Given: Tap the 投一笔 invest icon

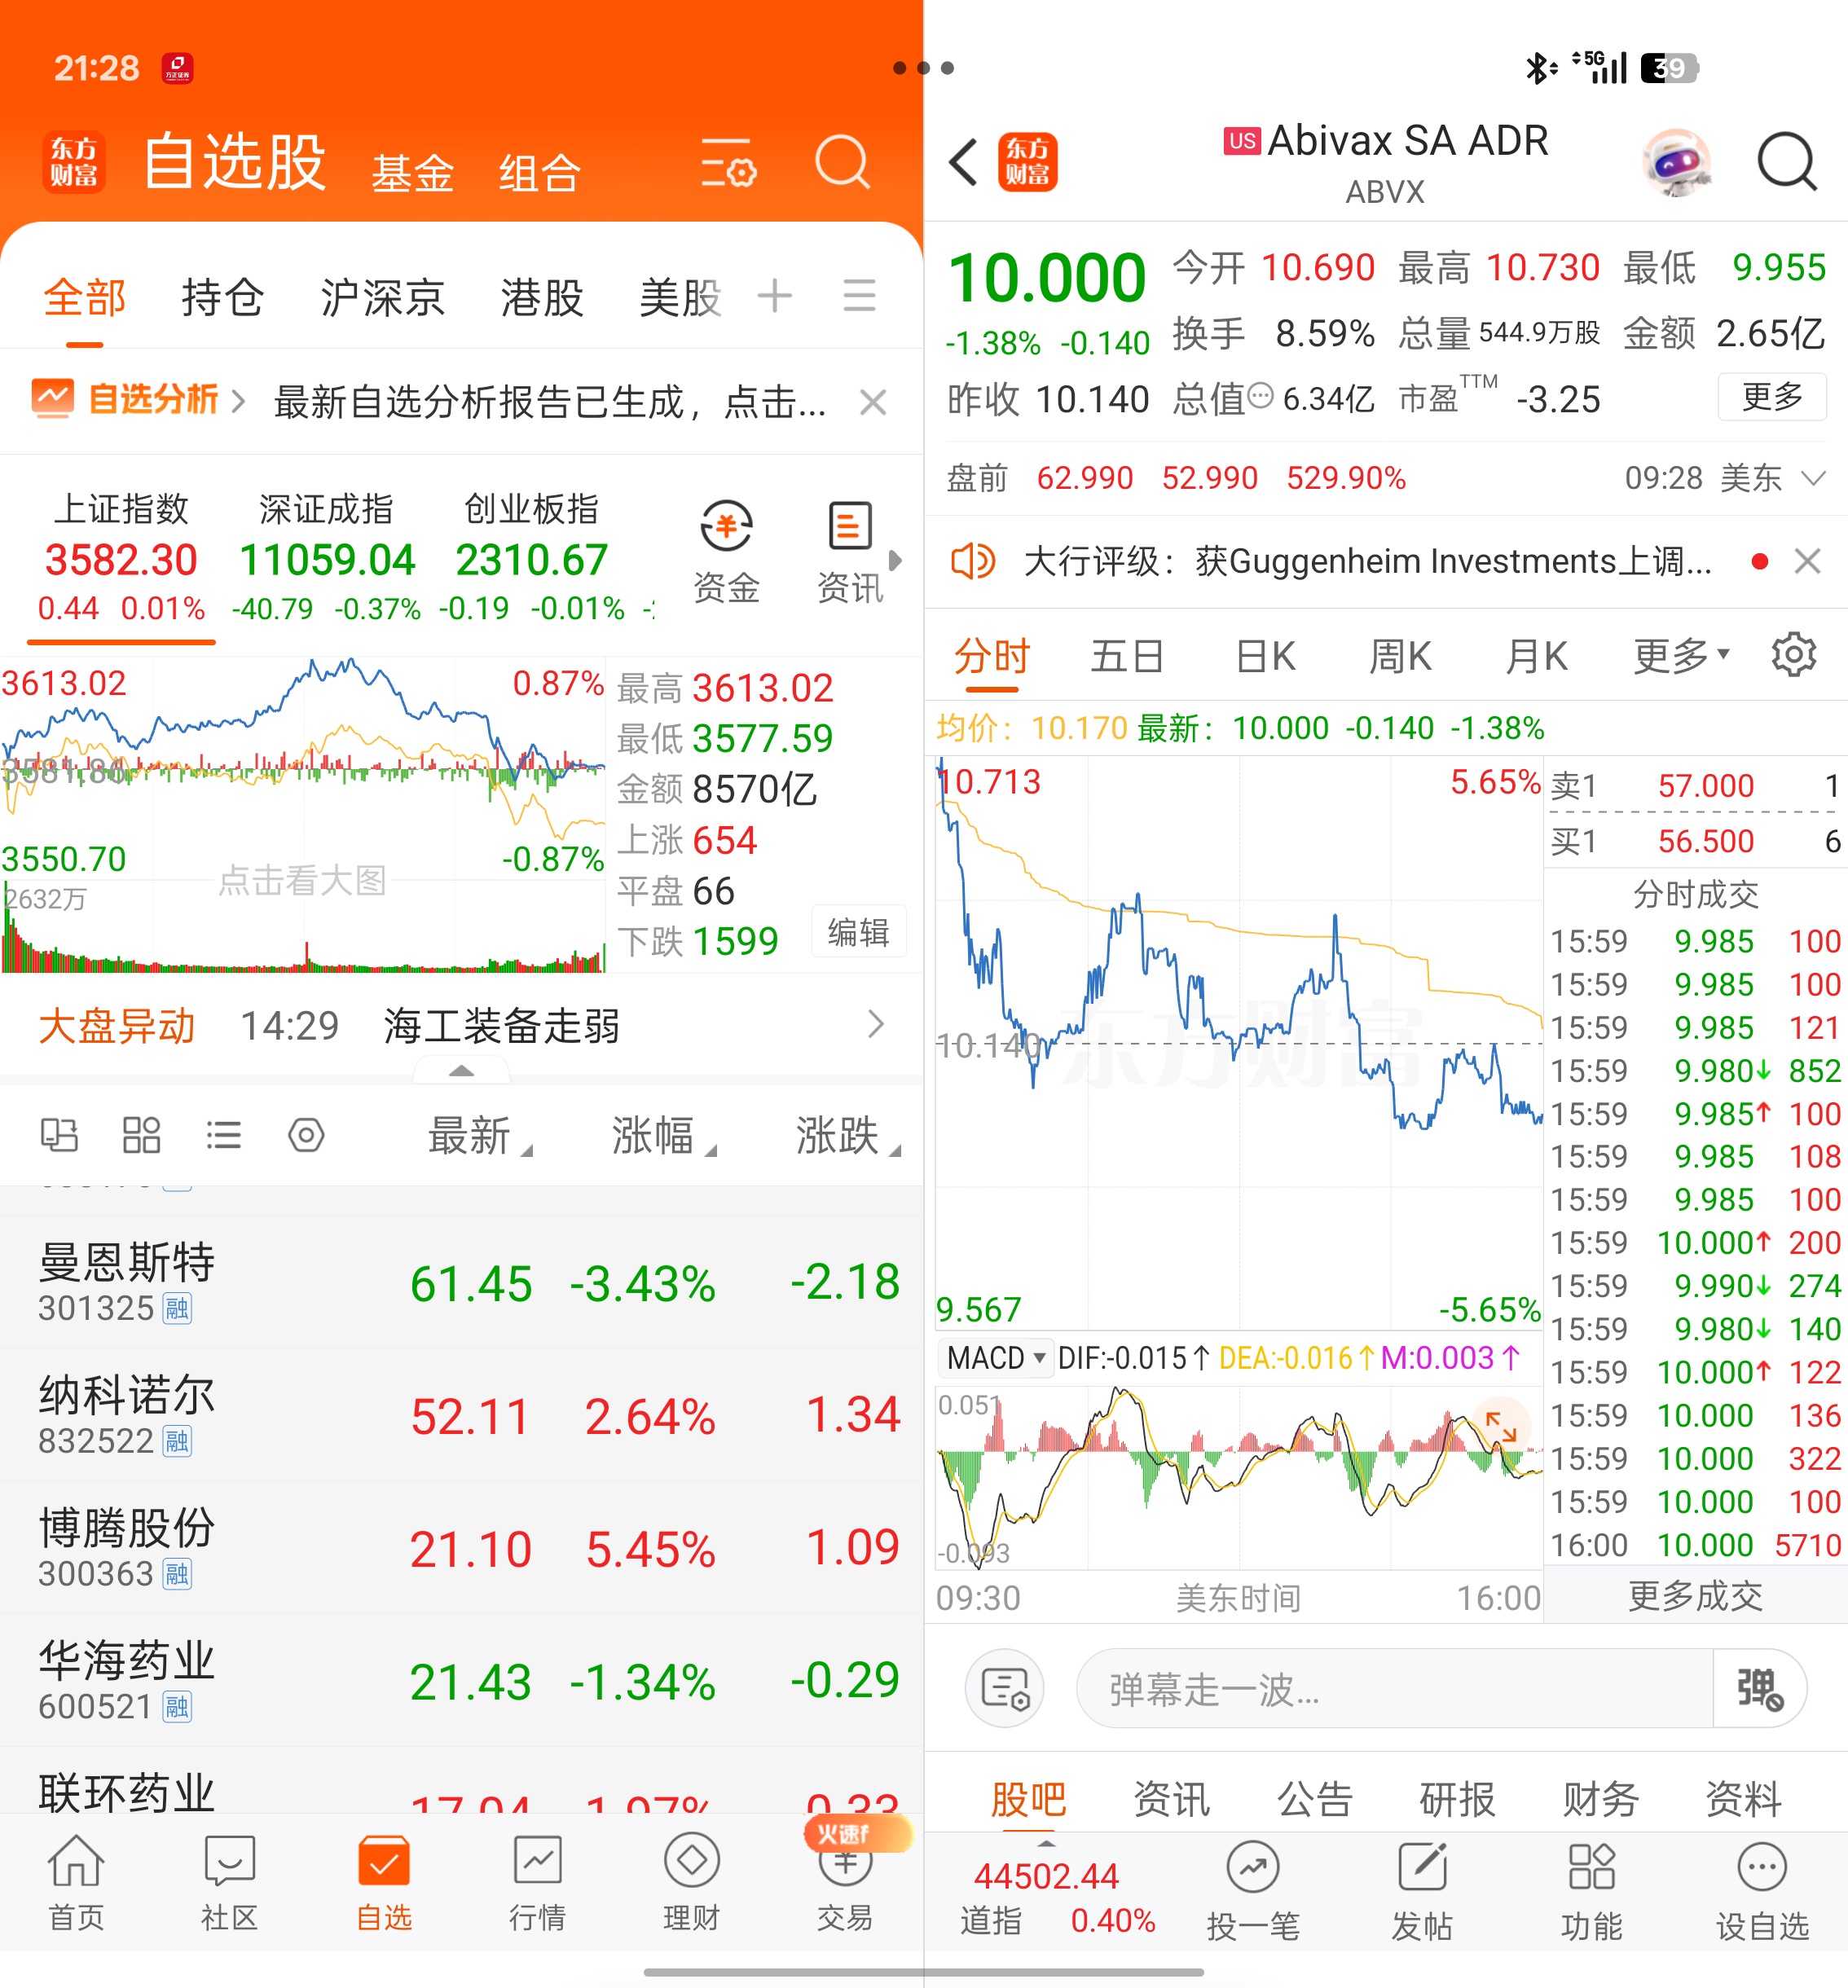Looking at the screenshot, I should [1253, 1892].
